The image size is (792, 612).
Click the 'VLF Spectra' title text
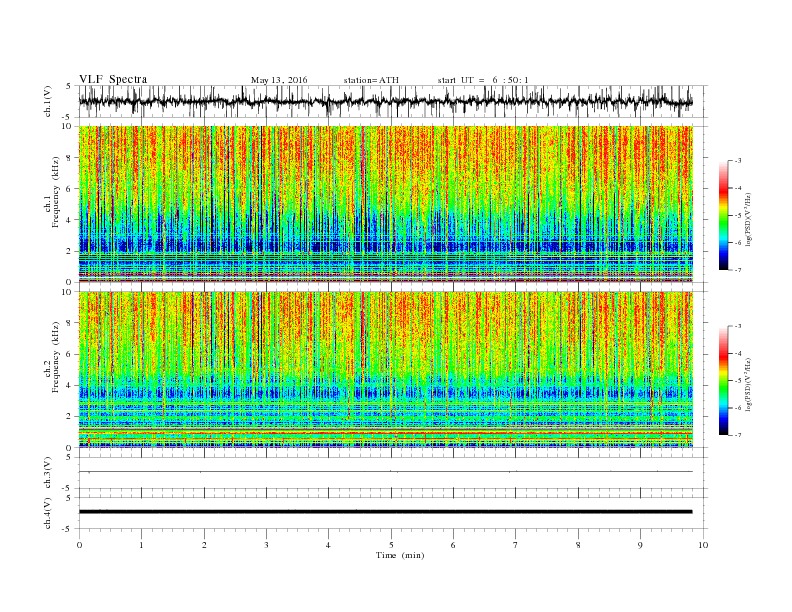[113, 79]
